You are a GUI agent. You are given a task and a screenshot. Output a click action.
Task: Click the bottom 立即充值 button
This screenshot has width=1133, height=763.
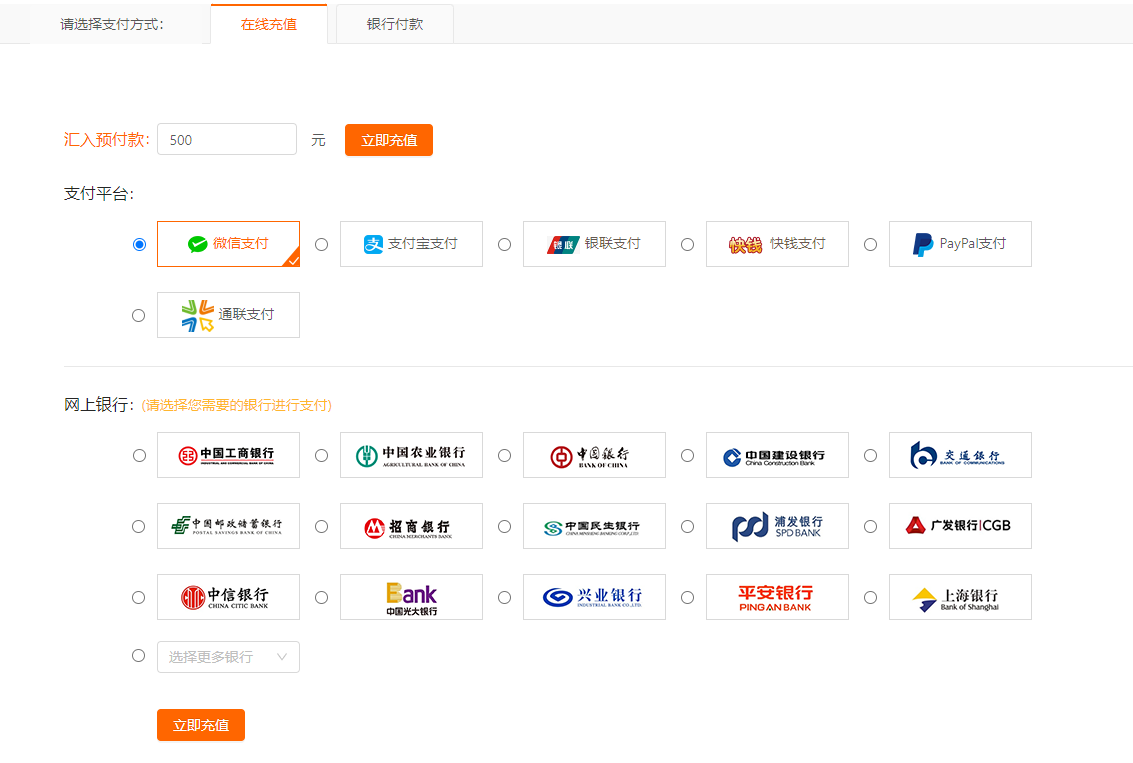[201, 725]
